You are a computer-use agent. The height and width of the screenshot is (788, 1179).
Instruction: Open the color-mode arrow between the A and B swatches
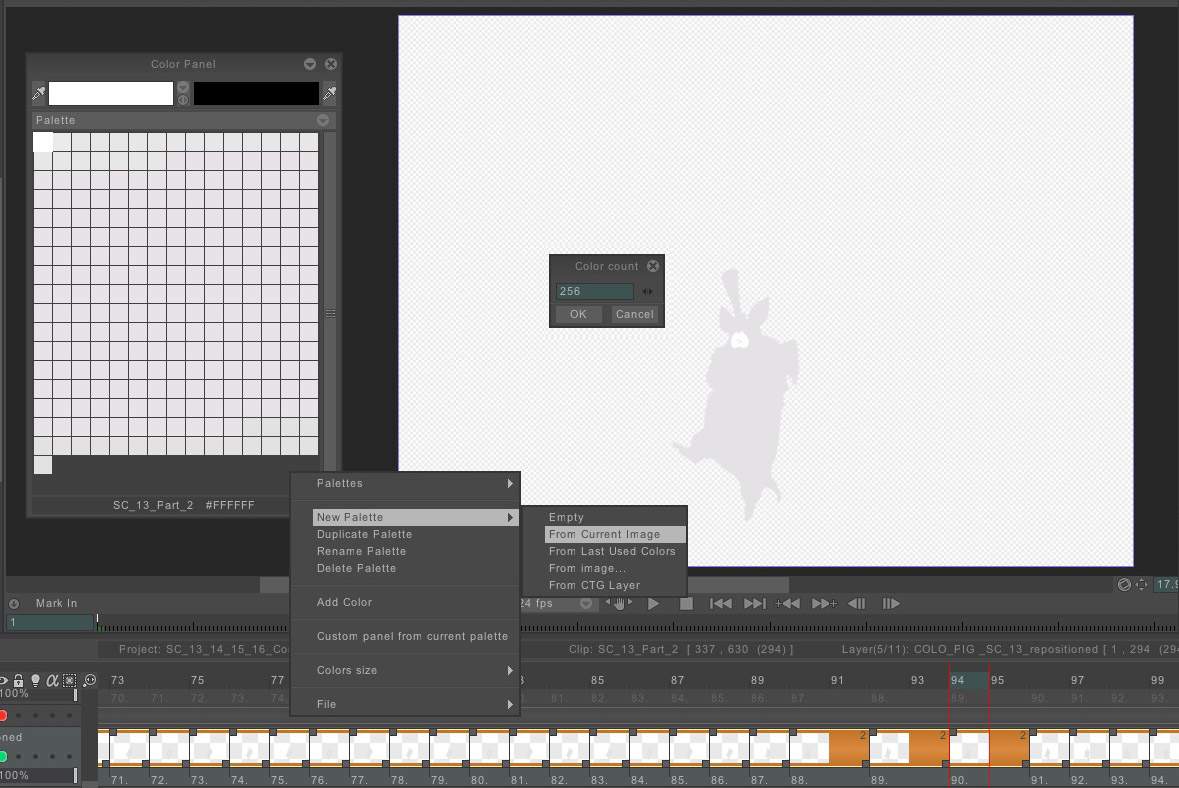183,87
